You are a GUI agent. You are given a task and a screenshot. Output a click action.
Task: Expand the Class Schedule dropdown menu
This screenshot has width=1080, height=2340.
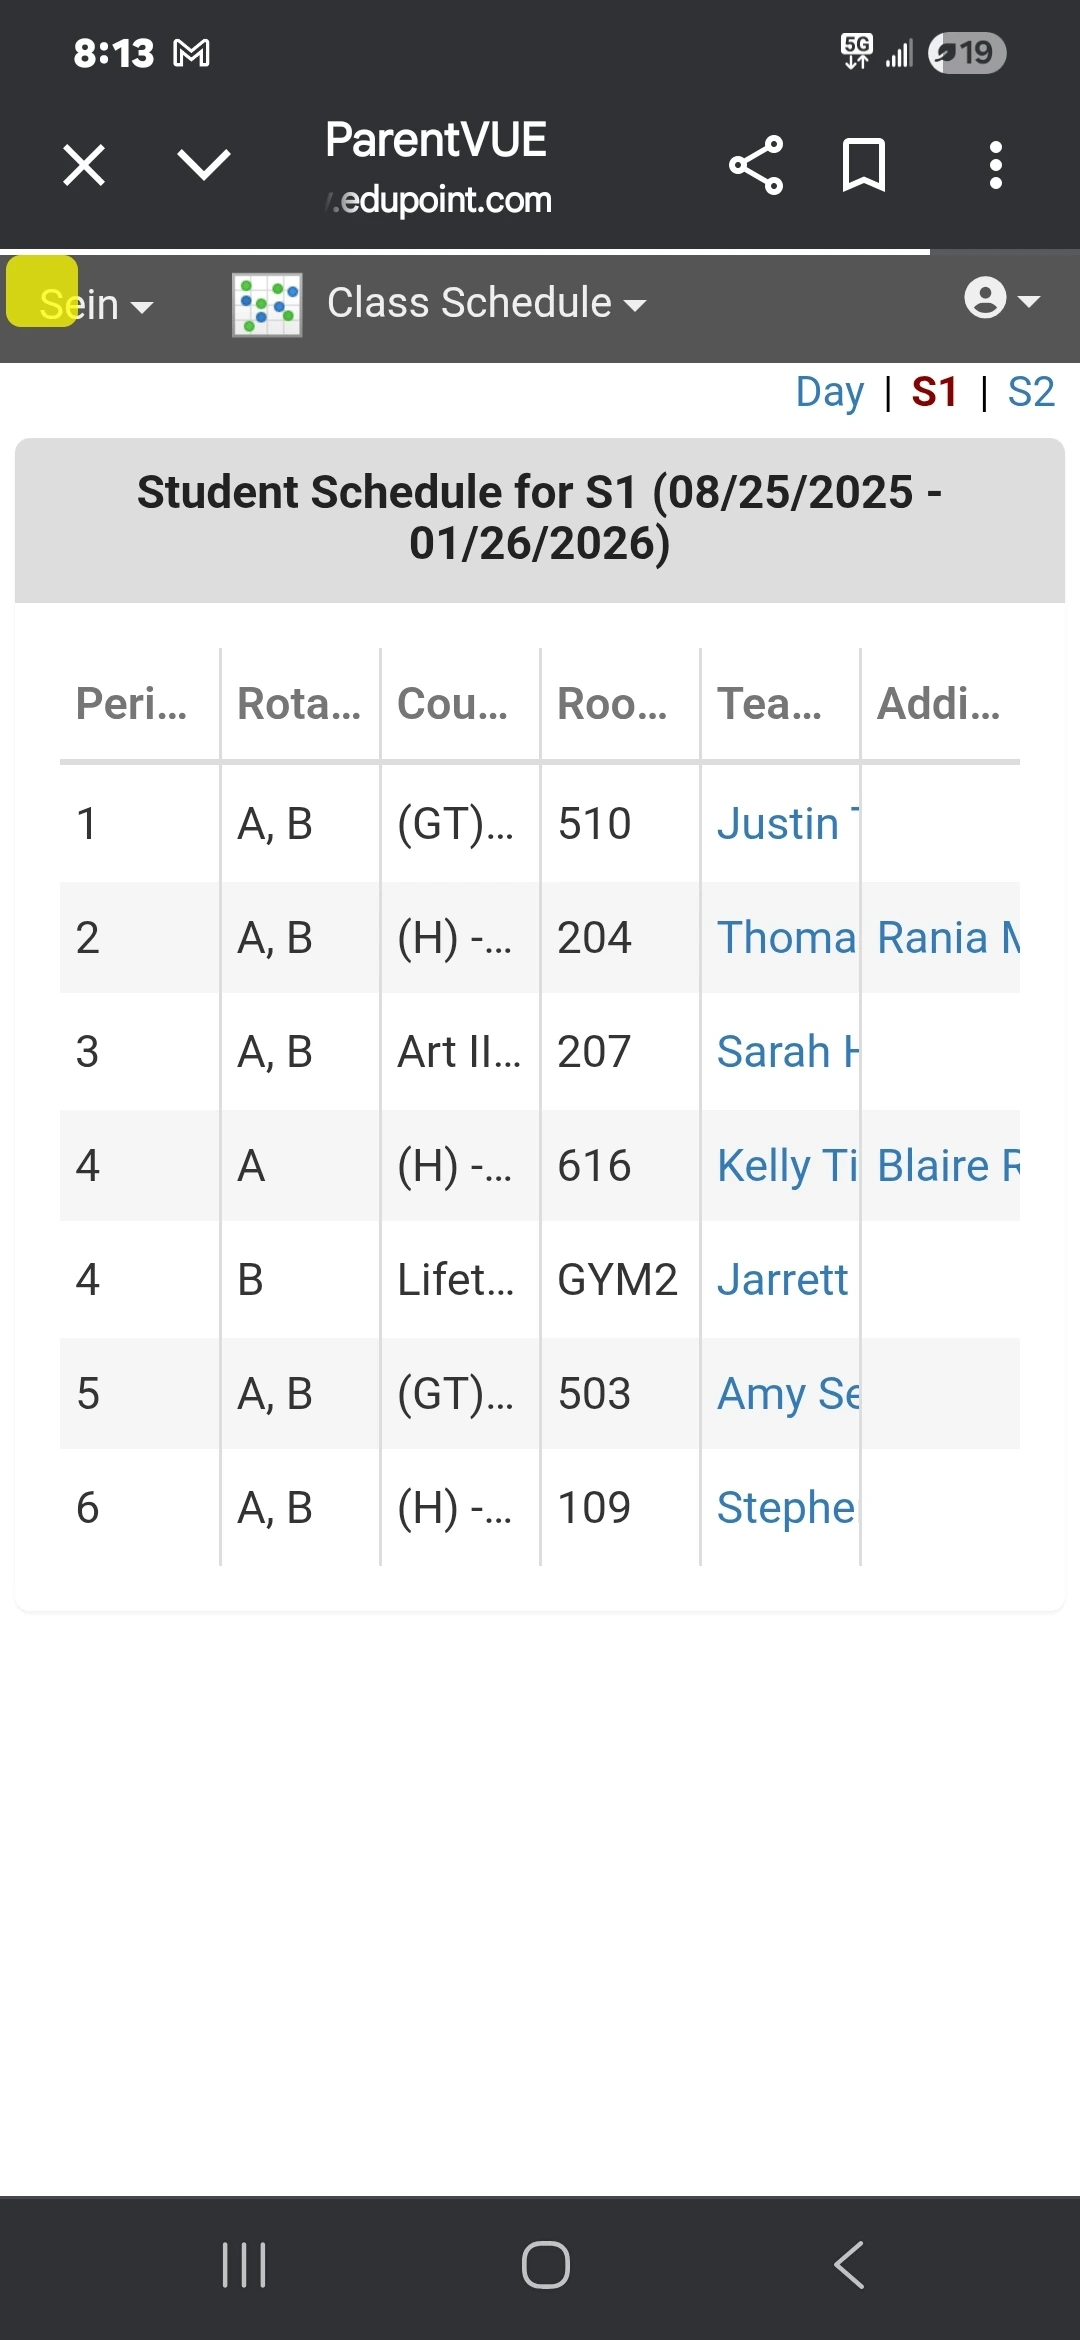(x=487, y=303)
